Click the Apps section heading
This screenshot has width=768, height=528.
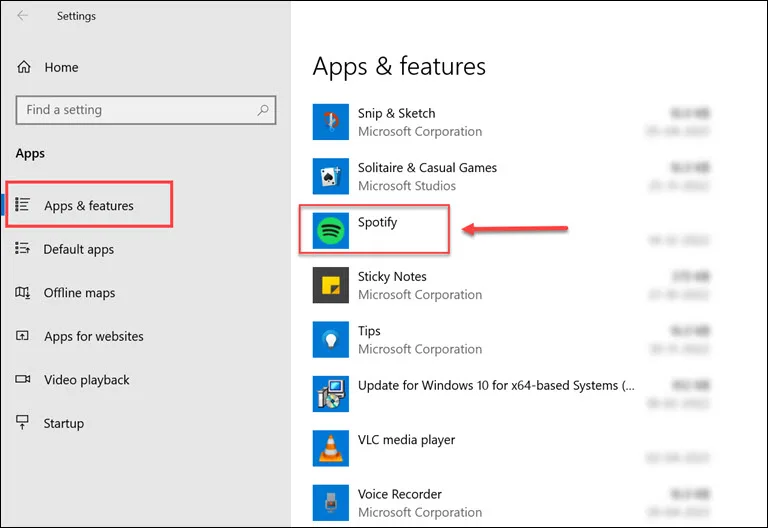(30, 154)
